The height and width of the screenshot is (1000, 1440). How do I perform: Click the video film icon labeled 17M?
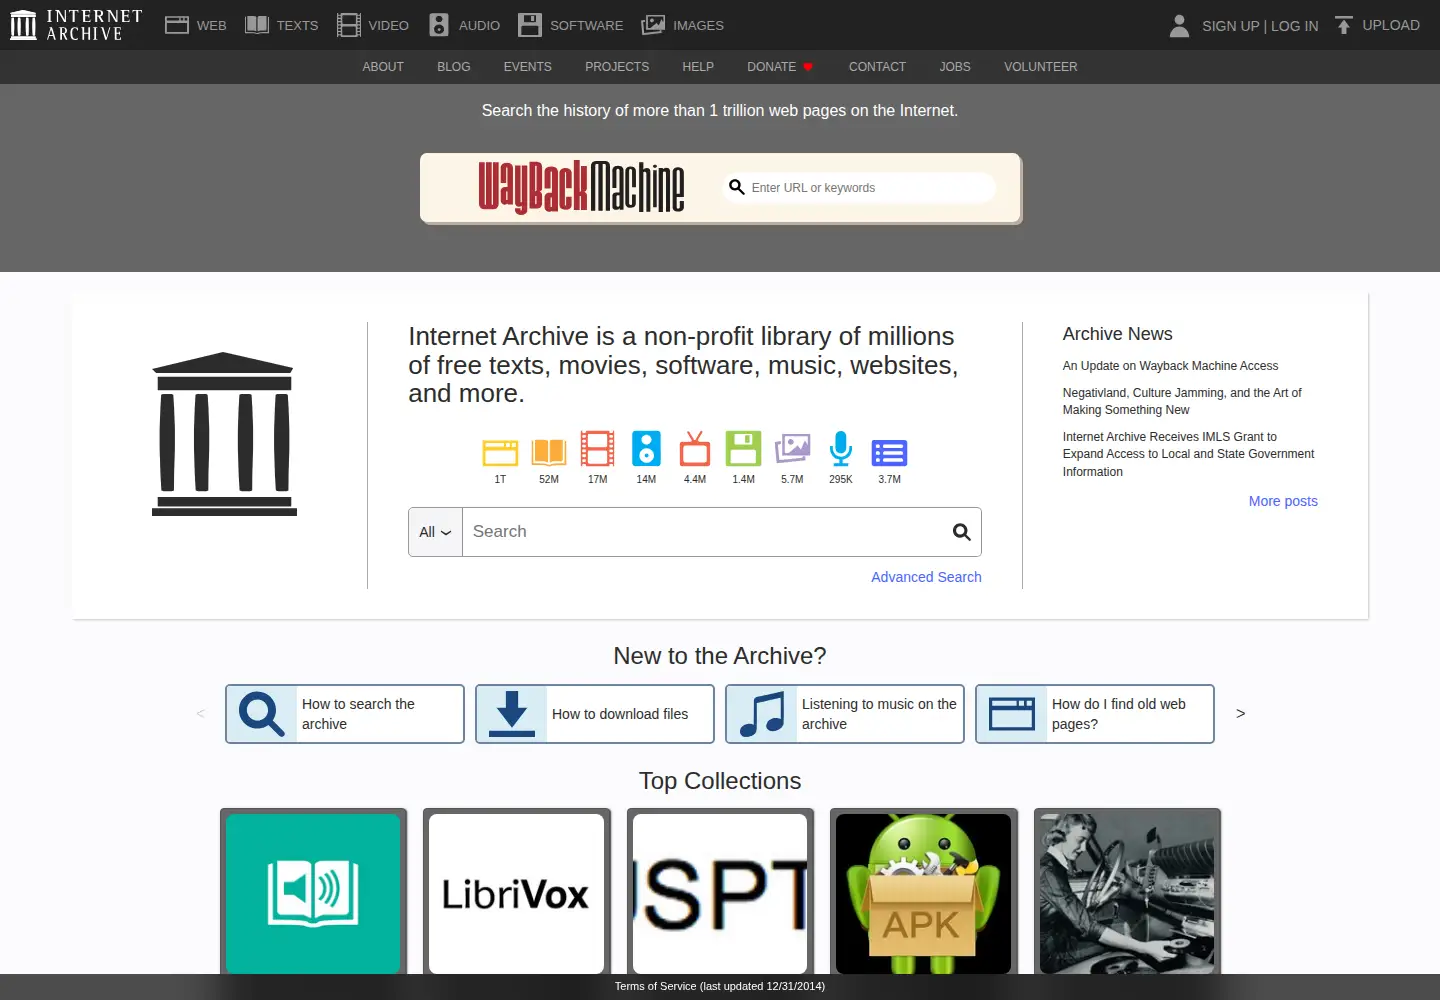(x=597, y=449)
